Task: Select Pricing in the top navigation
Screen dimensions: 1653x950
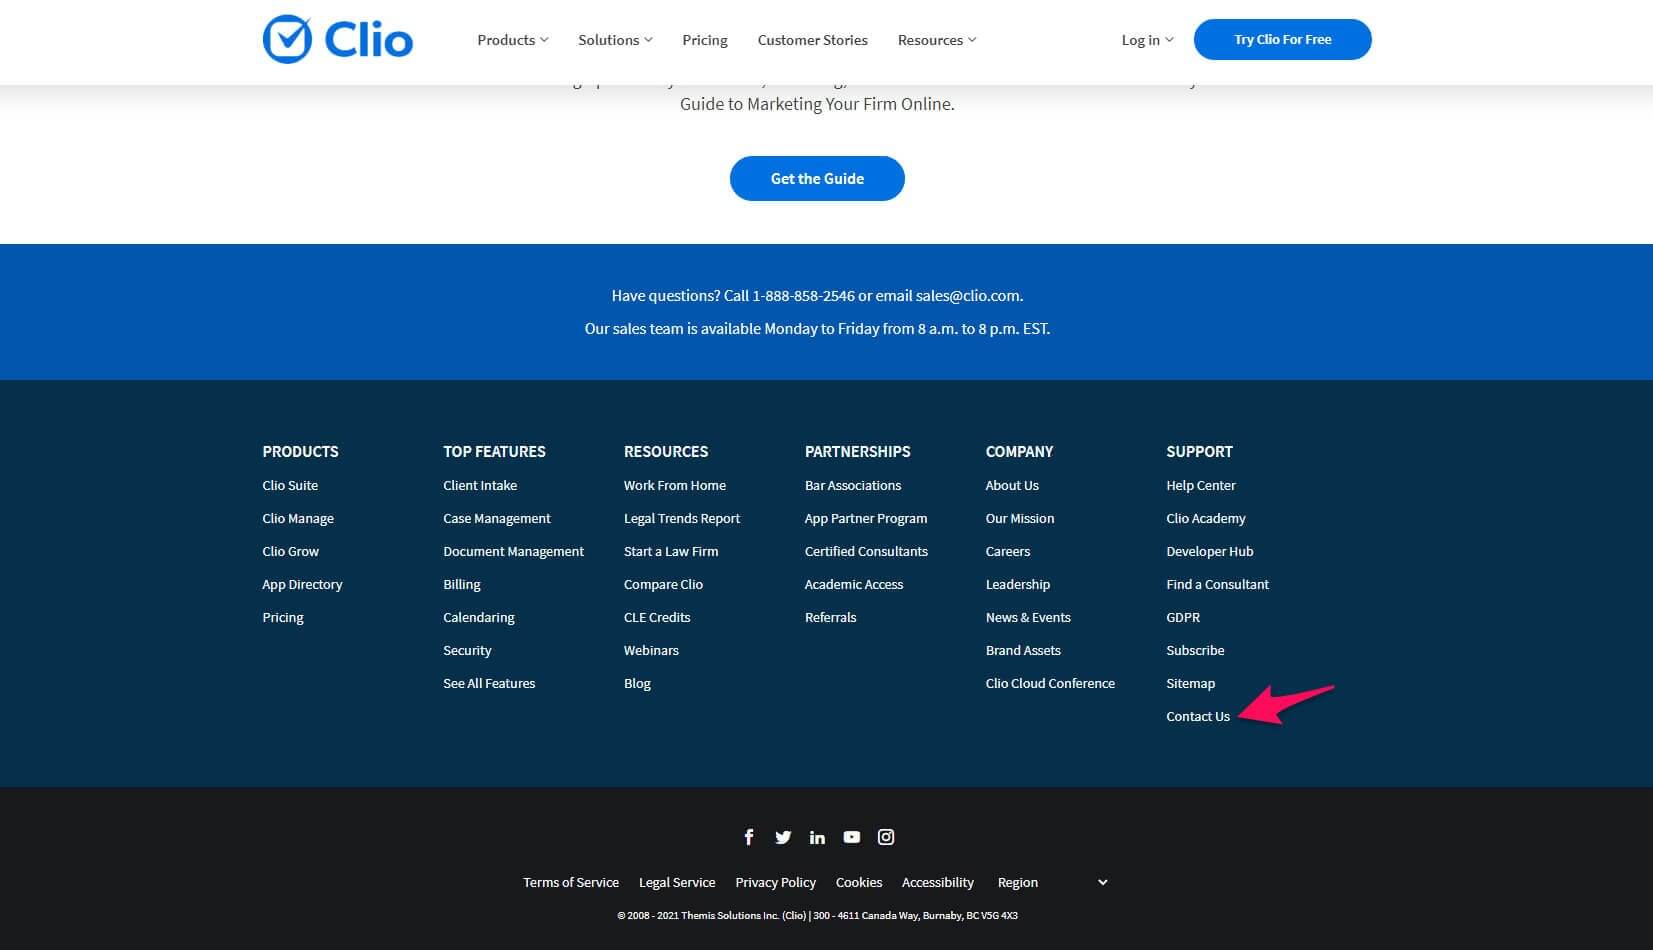Action: 704,40
